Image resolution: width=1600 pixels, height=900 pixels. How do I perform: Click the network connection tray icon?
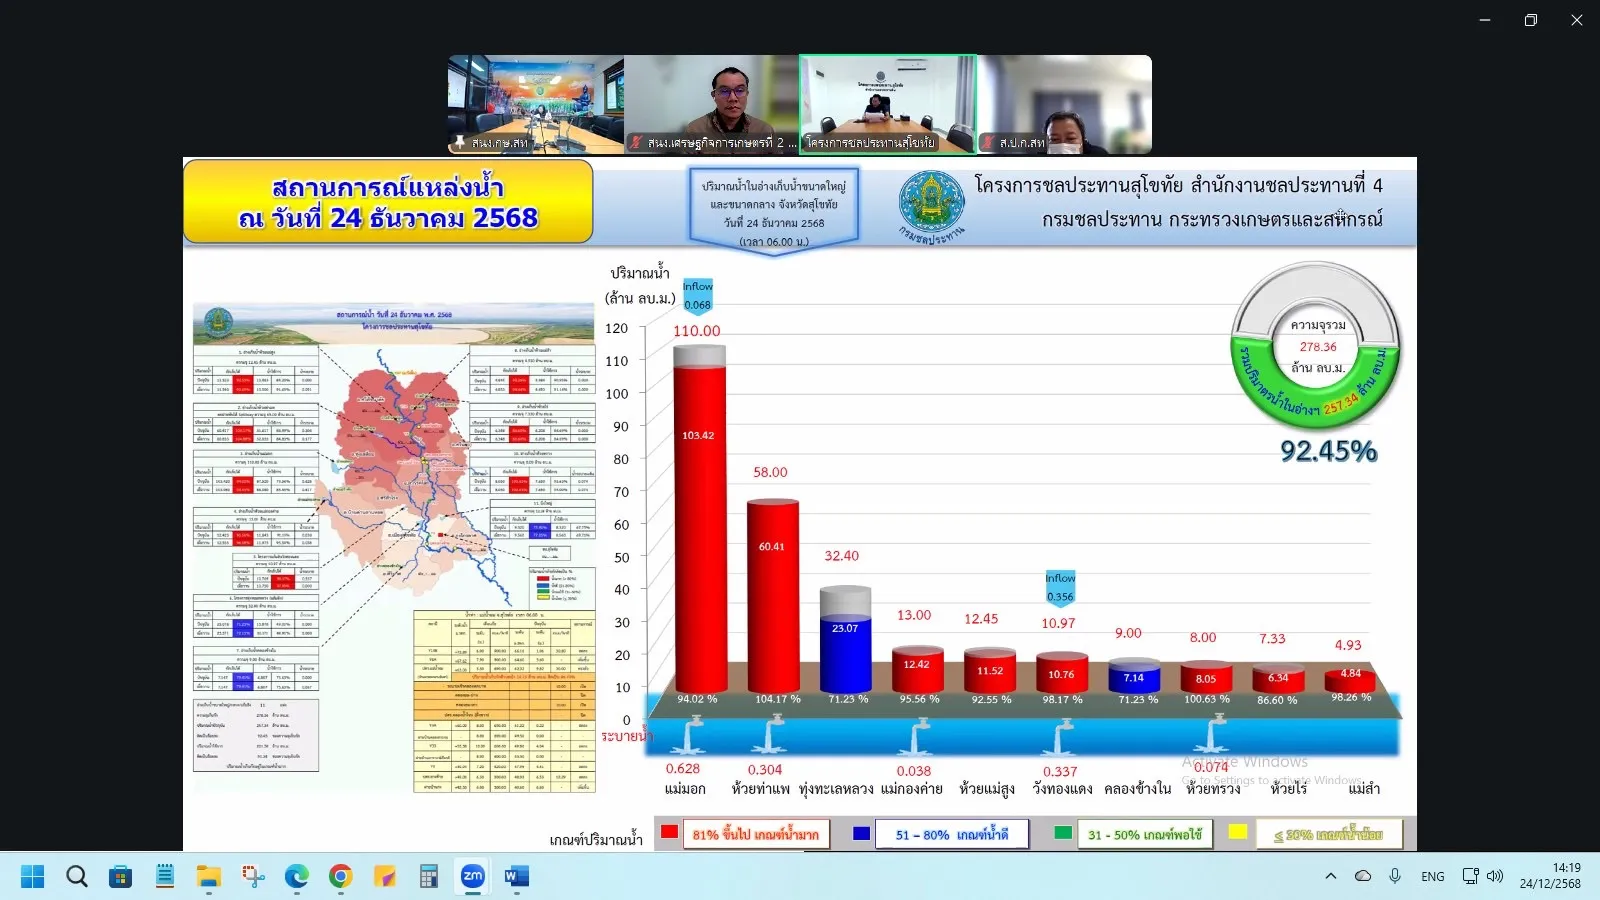coord(1470,876)
